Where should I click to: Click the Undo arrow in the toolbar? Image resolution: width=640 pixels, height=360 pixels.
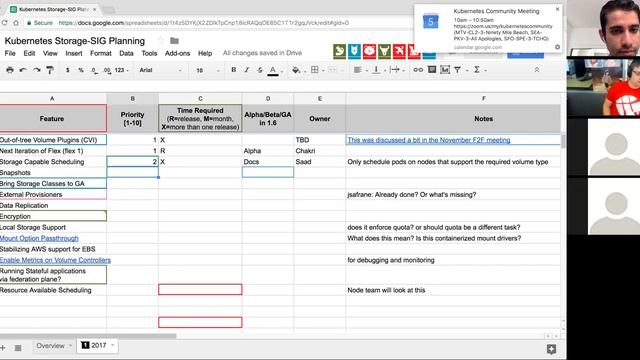point(23,70)
